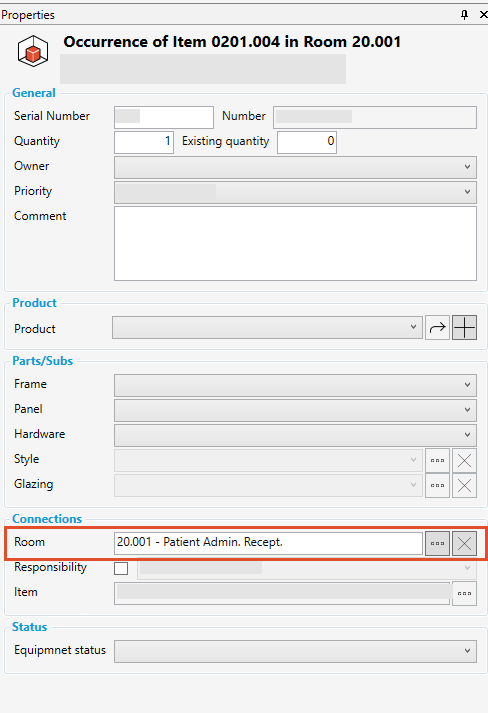This screenshot has height=713, width=488.
Task: Pin the Properties panel
Action: click(464, 15)
